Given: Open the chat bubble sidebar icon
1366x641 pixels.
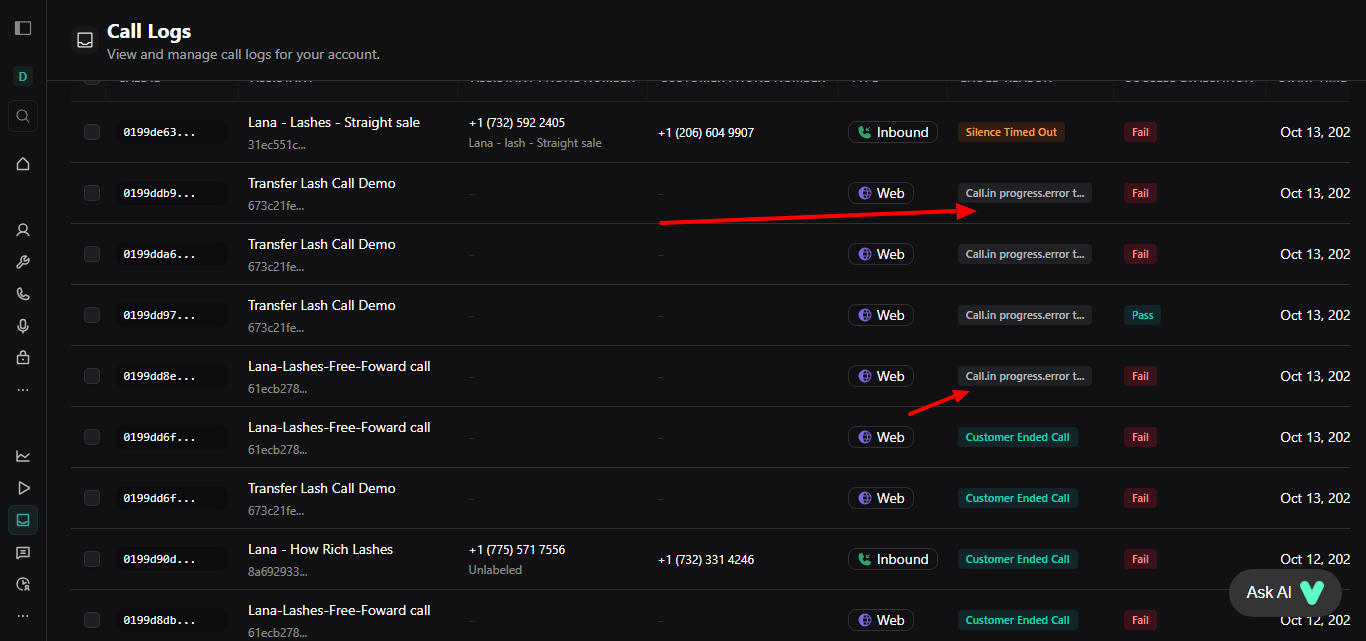Looking at the screenshot, I should 23,552.
